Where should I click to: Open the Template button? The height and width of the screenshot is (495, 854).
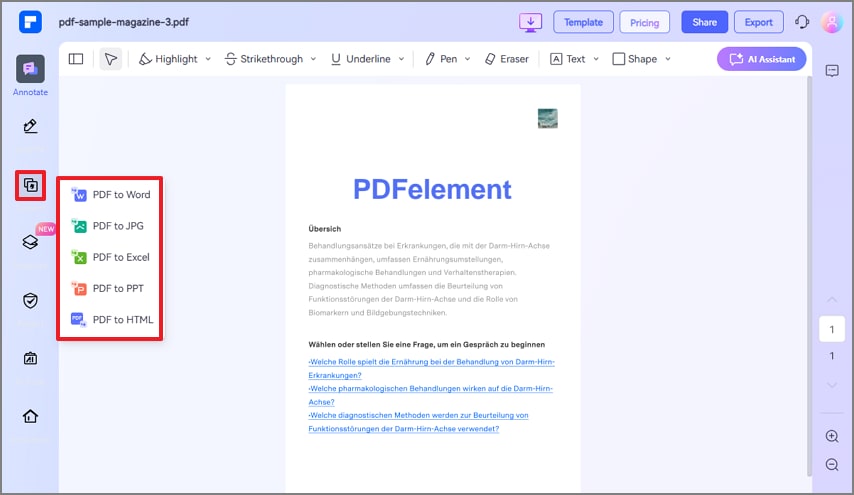[x=583, y=22]
